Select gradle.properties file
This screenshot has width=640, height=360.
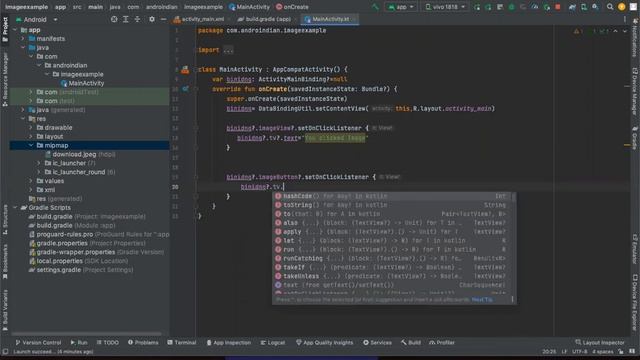(x=87, y=243)
